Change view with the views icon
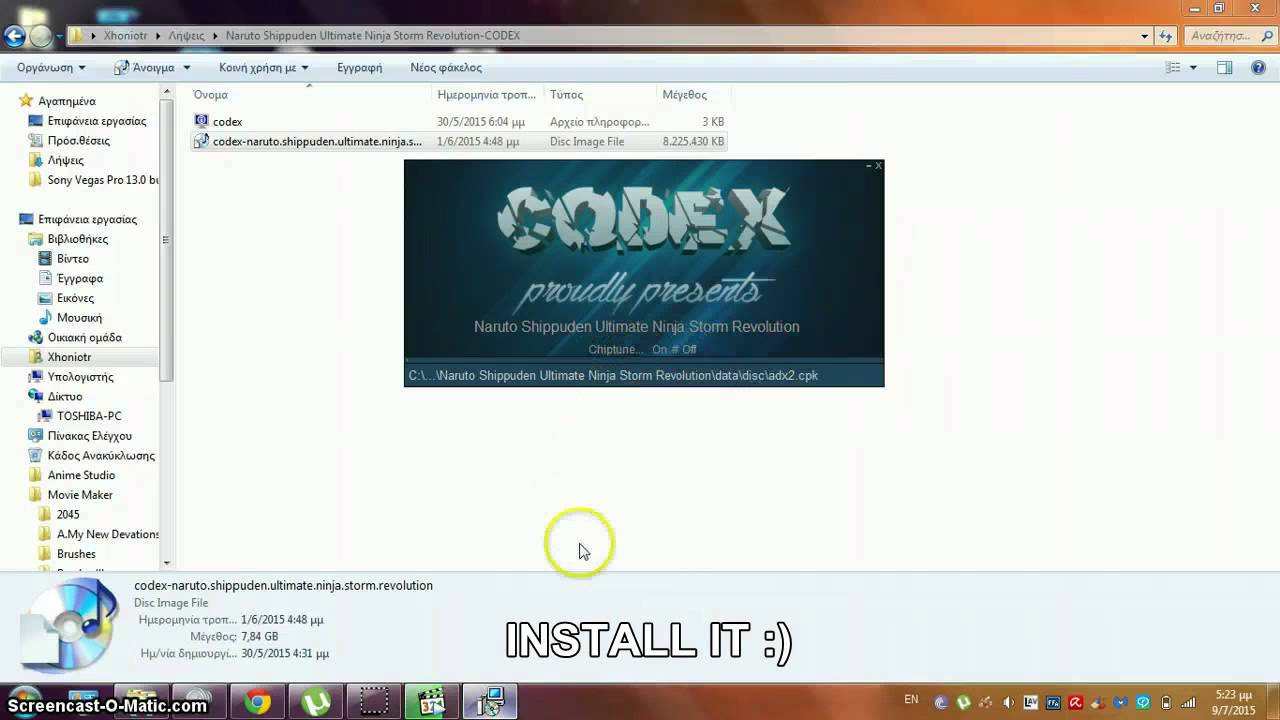This screenshot has width=1280, height=720. (x=1174, y=67)
